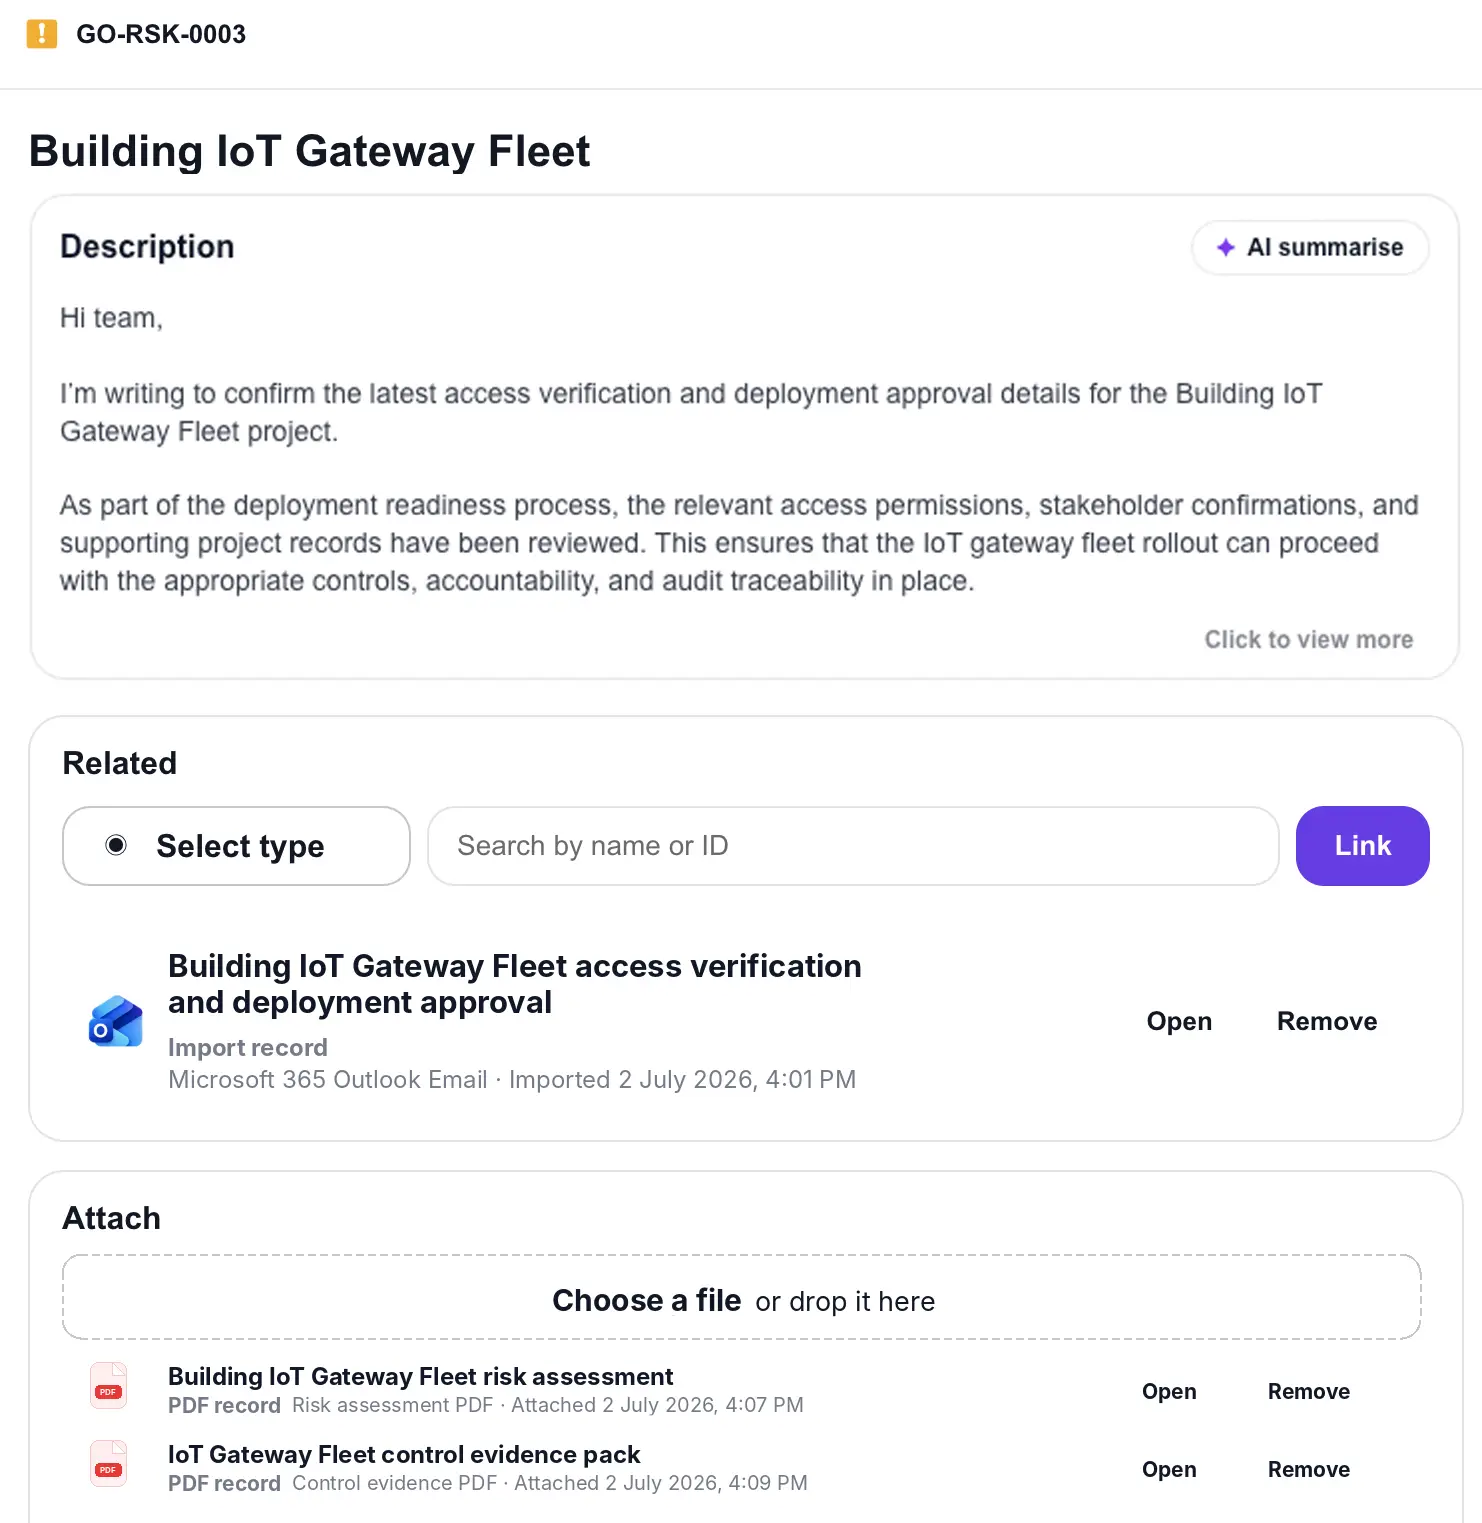Select the radio dot in Select type

point(116,845)
